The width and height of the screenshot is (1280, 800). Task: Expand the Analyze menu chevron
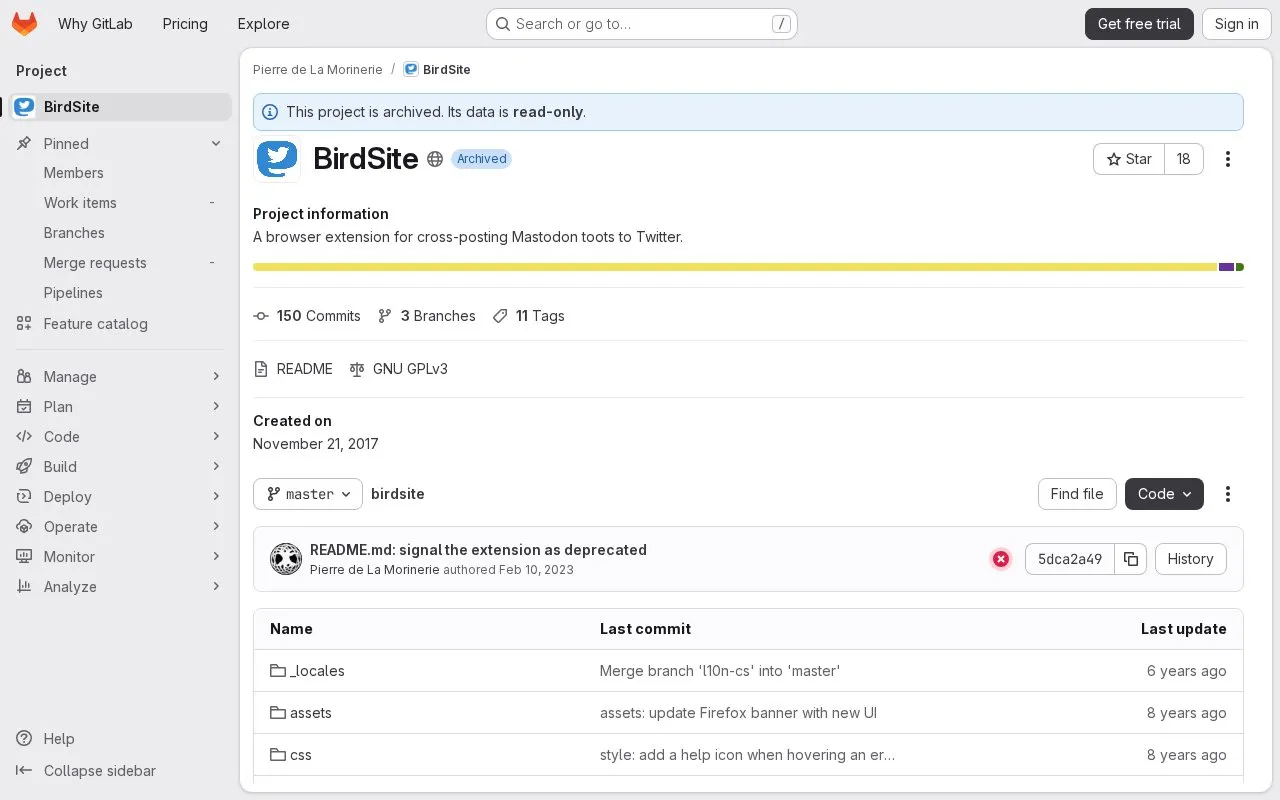(216, 587)
